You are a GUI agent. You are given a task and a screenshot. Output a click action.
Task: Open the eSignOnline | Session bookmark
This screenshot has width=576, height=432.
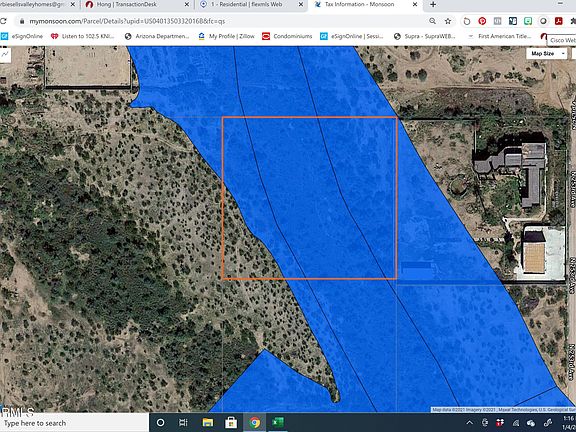(x=352, y=36)
